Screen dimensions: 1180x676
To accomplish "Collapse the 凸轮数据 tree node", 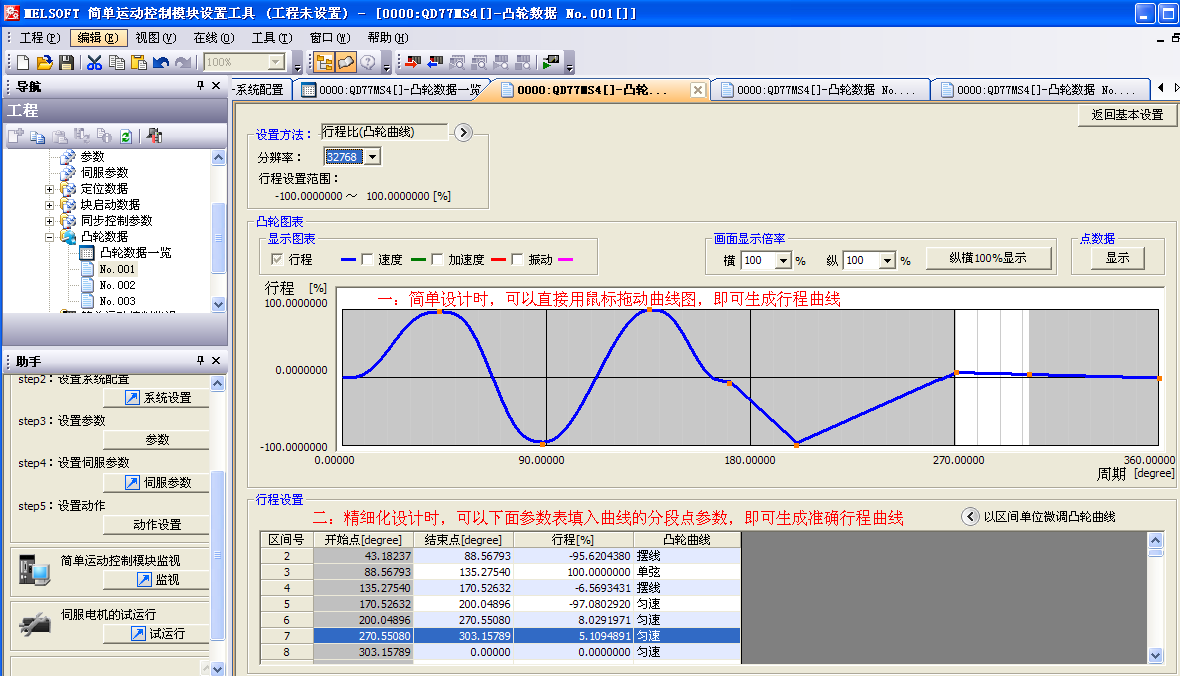I will [x=49, y=237].
